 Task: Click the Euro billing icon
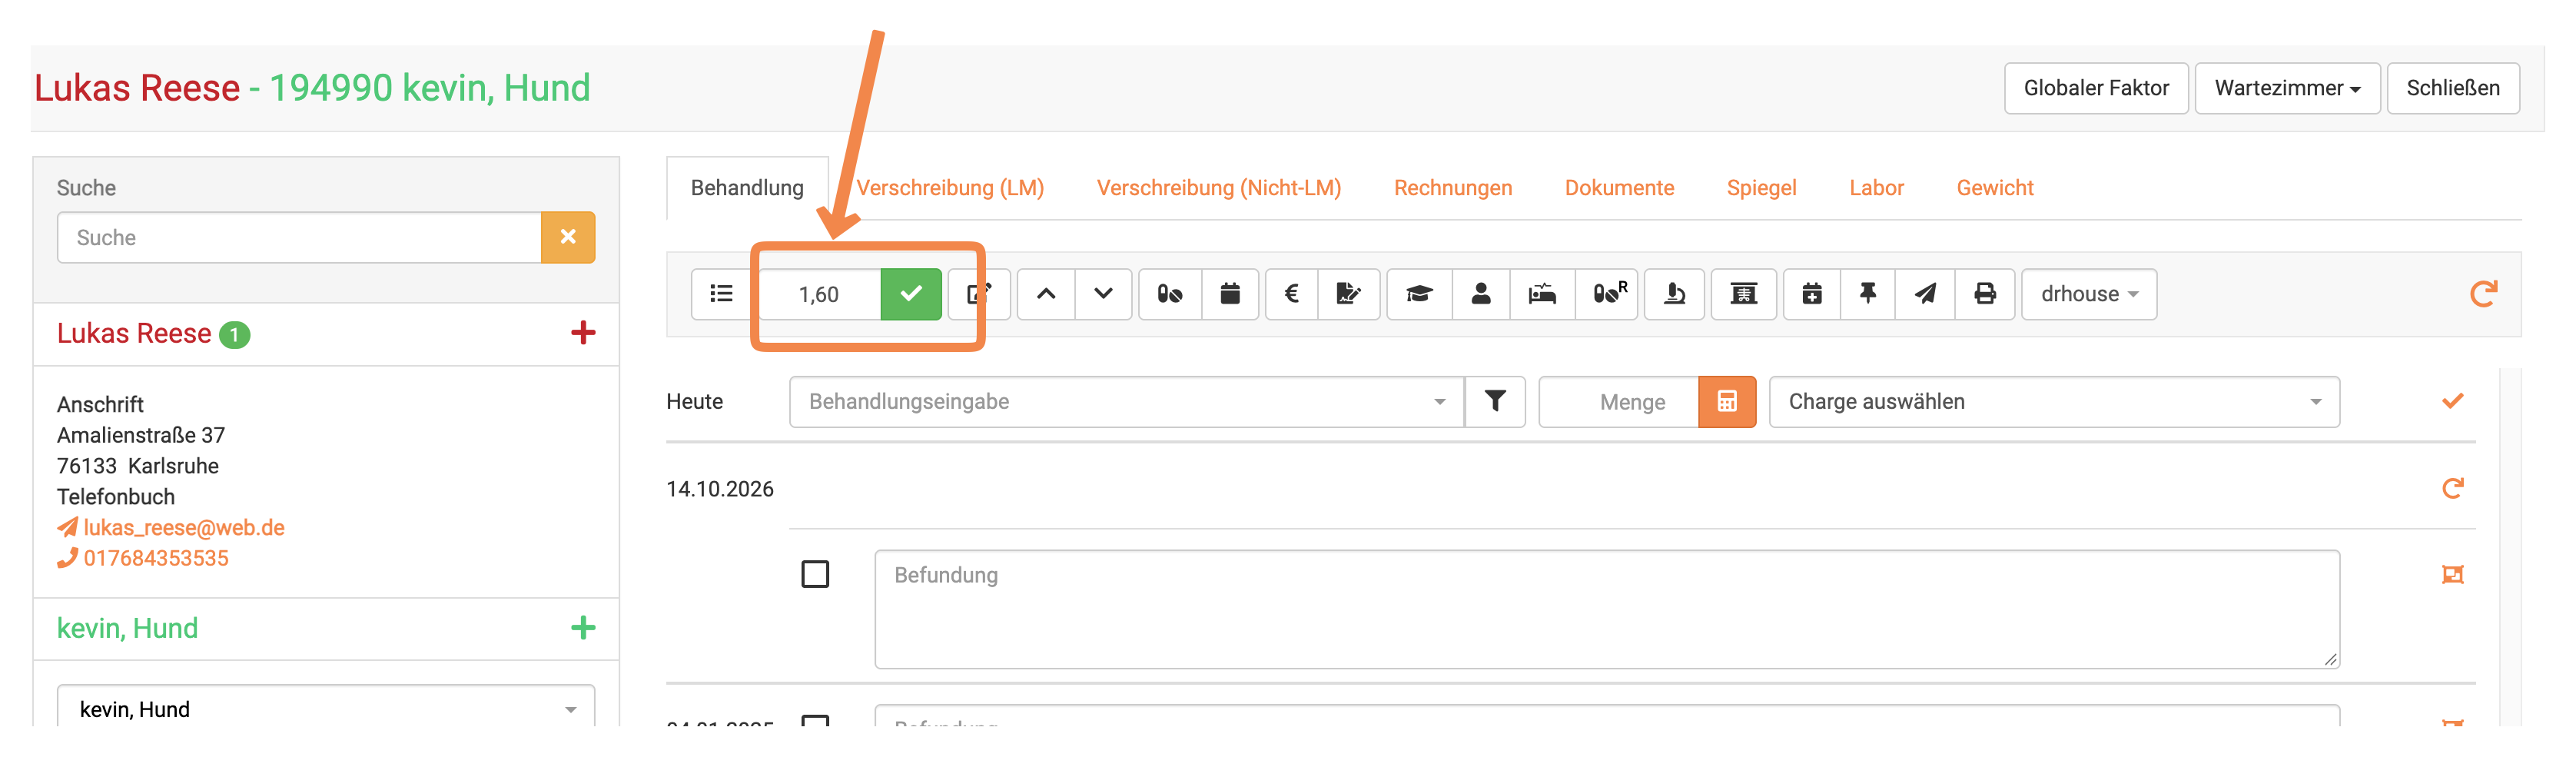point(1292,294)
